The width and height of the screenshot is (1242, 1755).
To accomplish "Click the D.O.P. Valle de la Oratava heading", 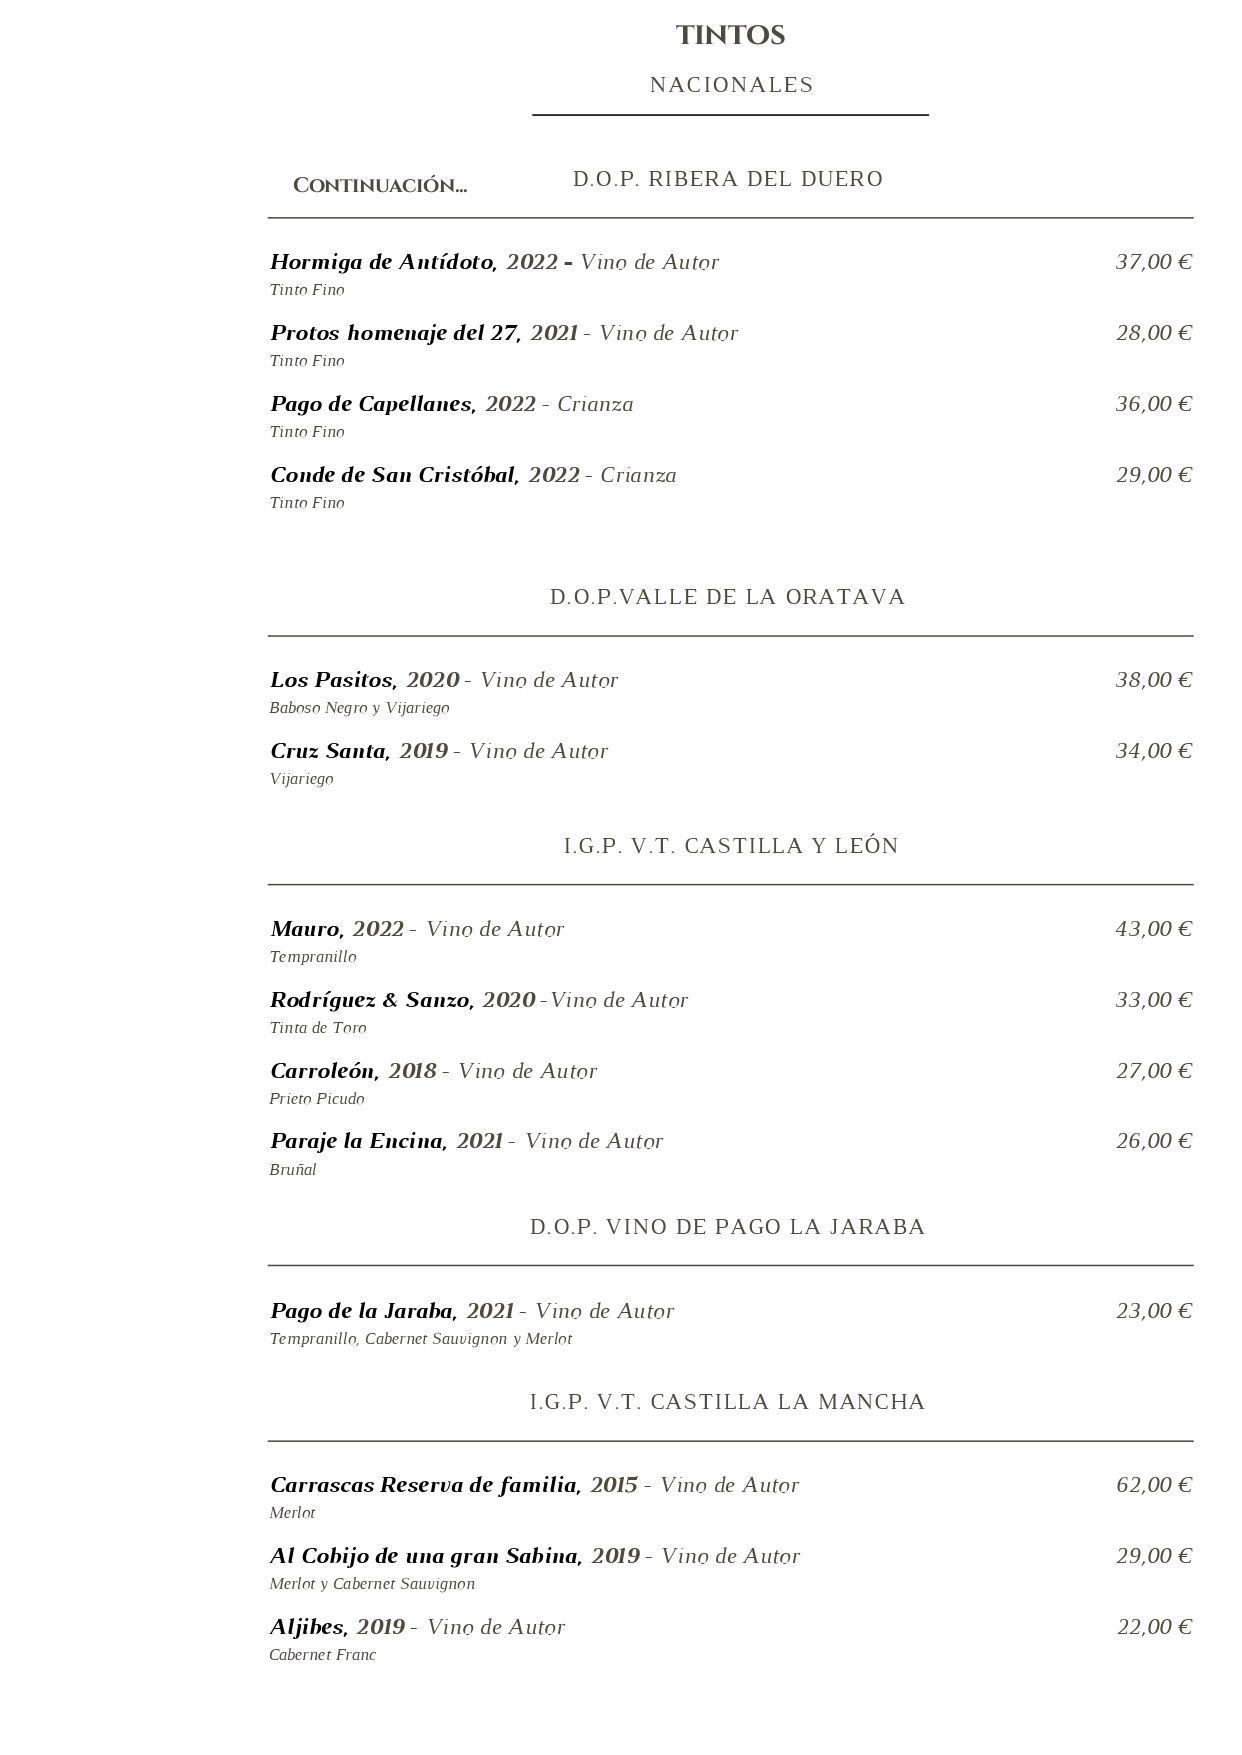I will tap(727, 597).
